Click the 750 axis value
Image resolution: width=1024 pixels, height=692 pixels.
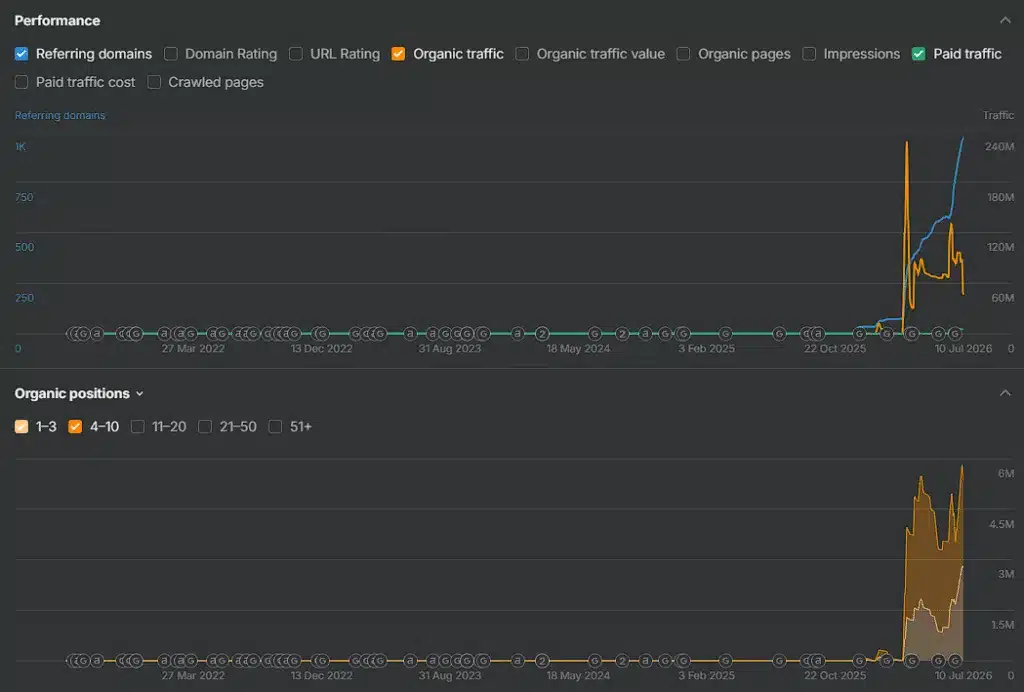(24, 197)
